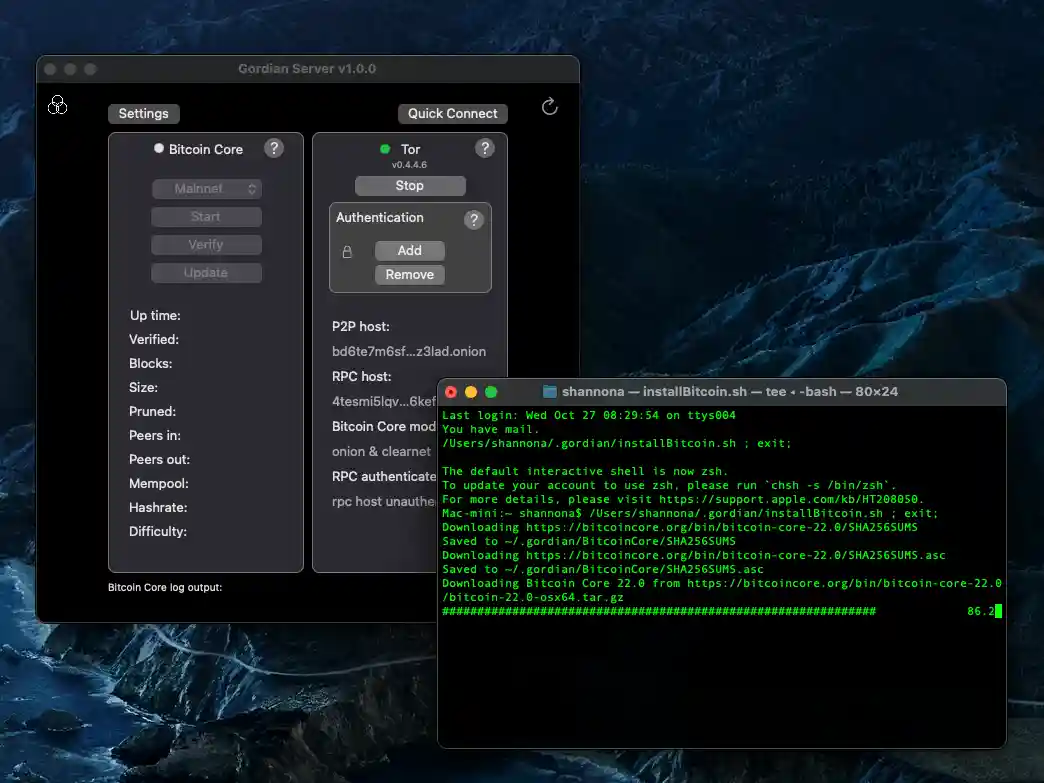Screen dimensions: 1044x783
Task: Zoom Terminal window with green button
Action: (x=491, y=392)
